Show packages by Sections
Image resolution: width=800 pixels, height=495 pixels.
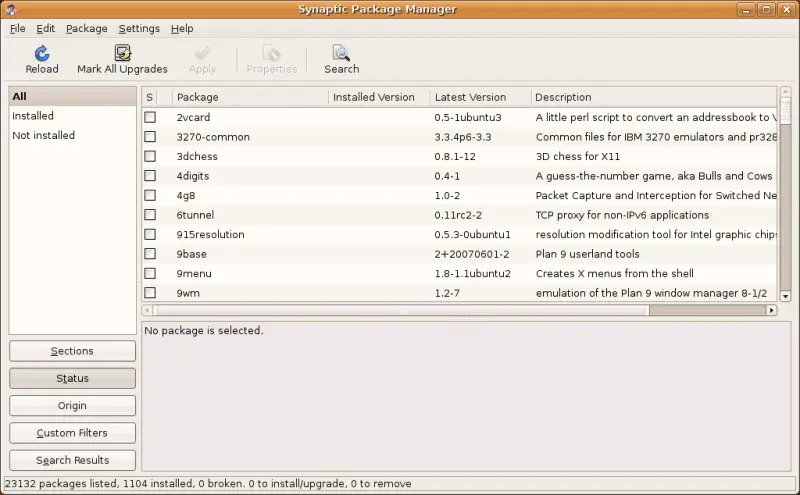(72, 351)
